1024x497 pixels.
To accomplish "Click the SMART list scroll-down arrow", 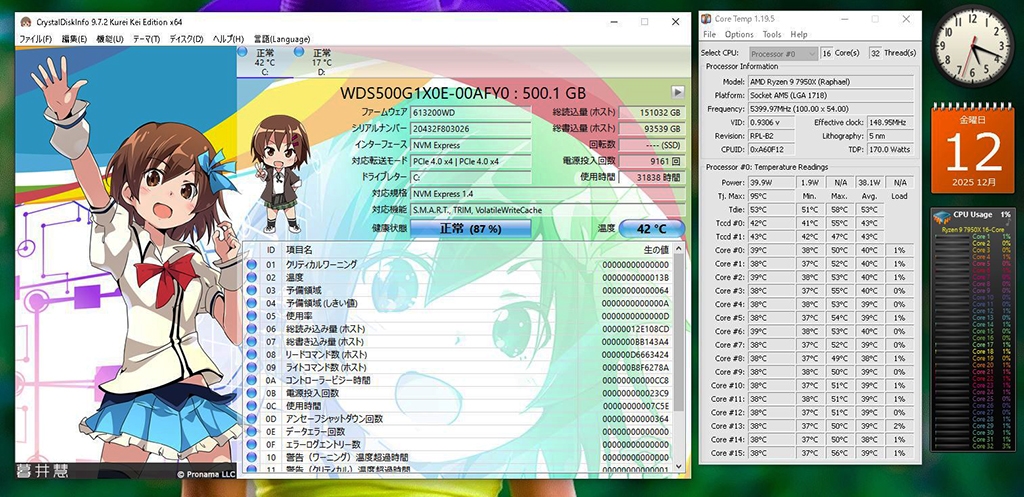I will pyautogui.click(x=679, y=466).
